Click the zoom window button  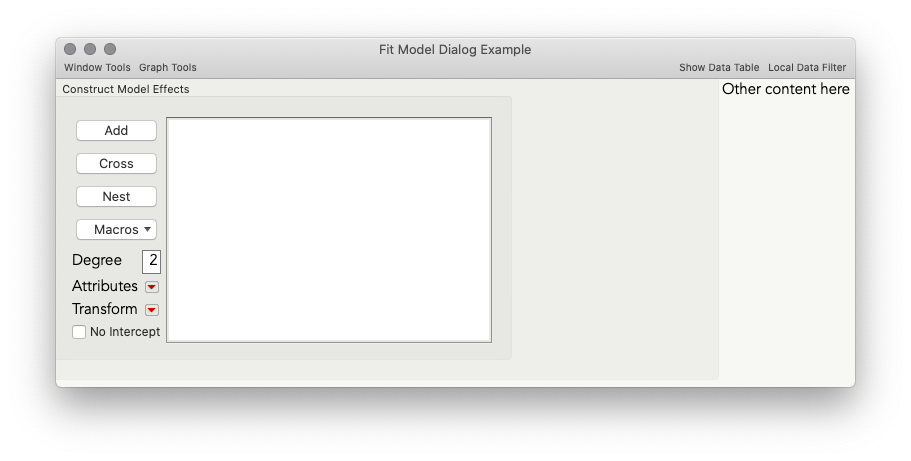pos(110,49)
